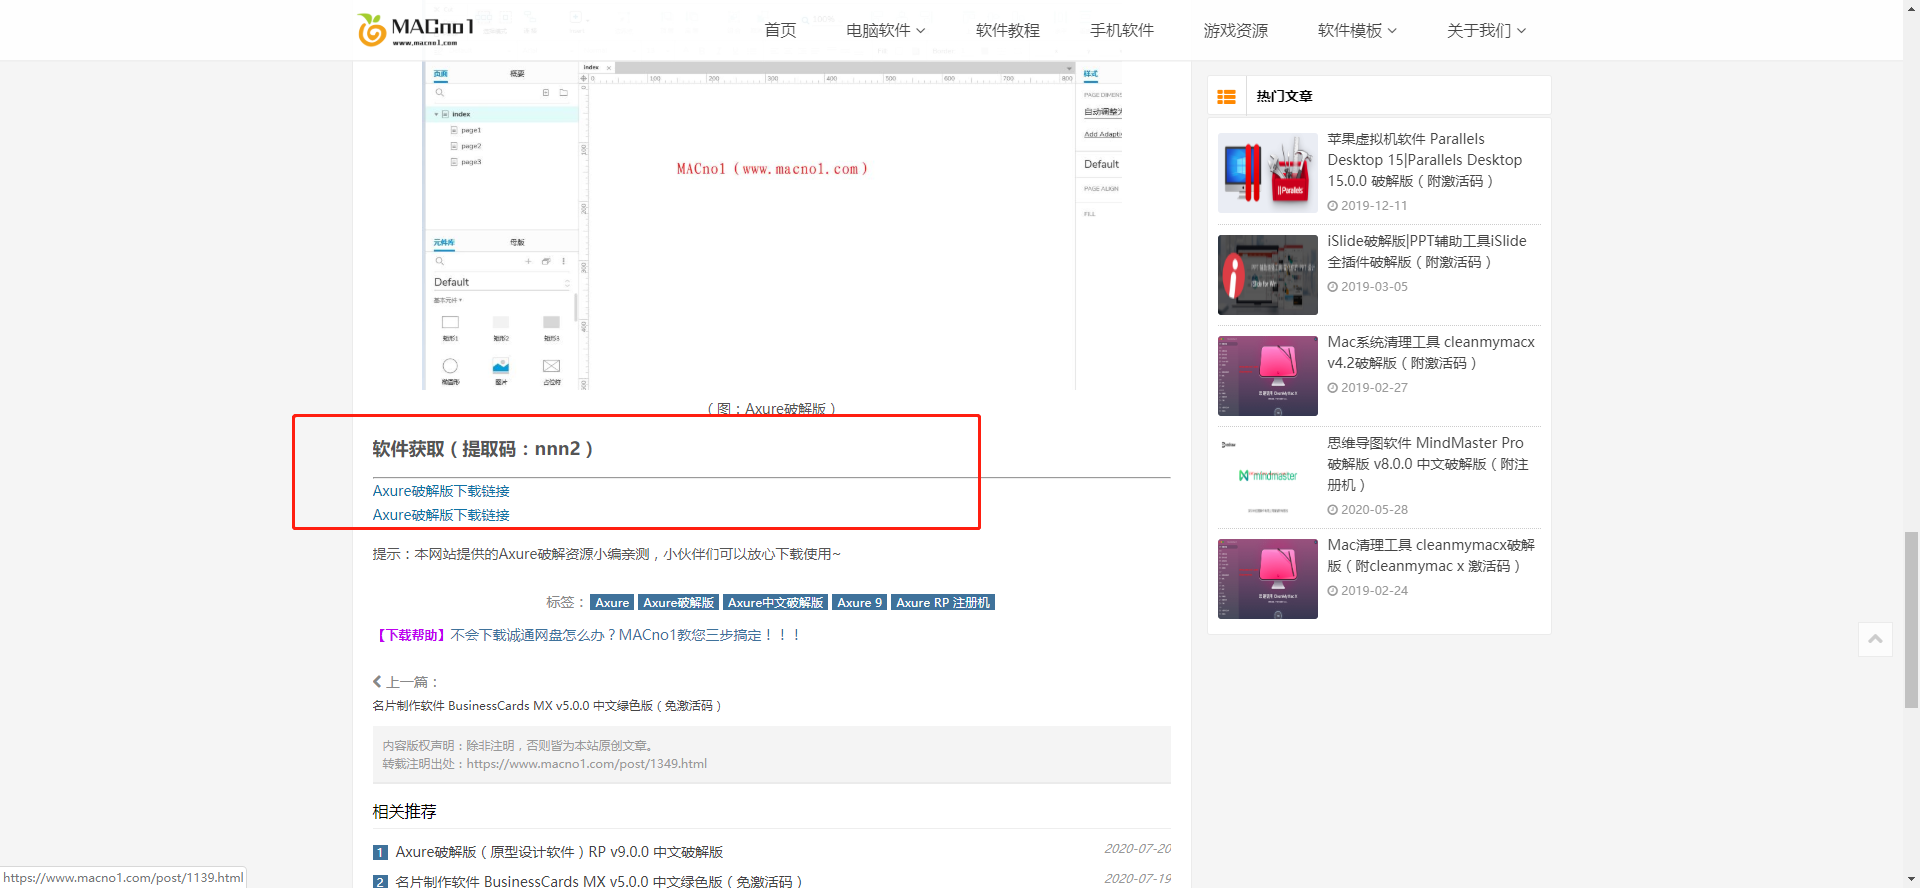
Task: Open previous article BusinessCards MX link
Action: 547,706
